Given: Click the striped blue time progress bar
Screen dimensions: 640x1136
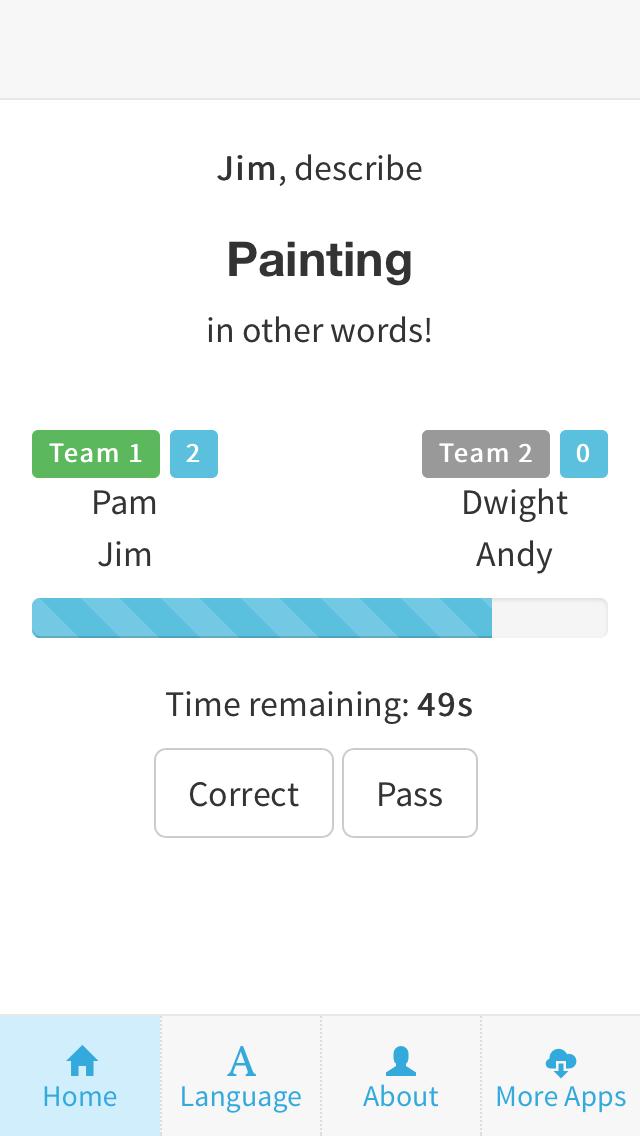Looking at the screenshot, I should coord(262,618).
